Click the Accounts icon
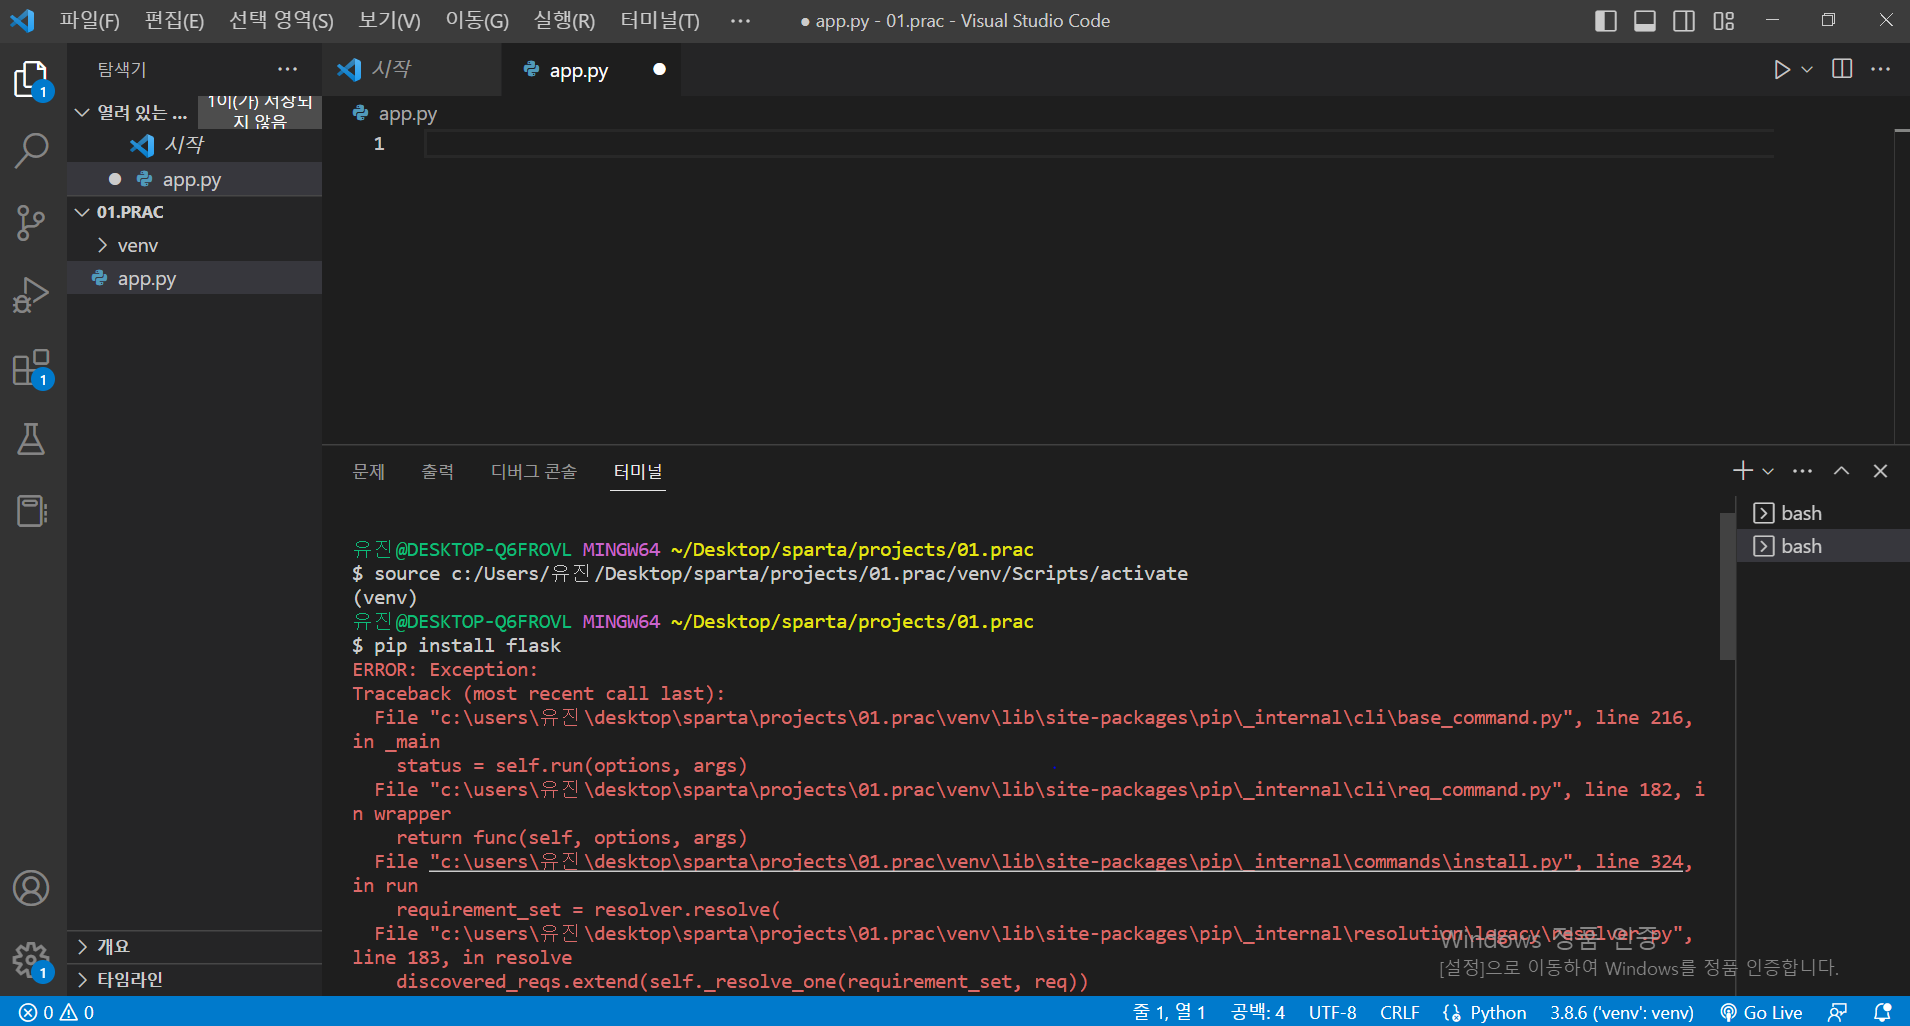The height and width of the screenshot is (1026, 1910). (32, 888)
